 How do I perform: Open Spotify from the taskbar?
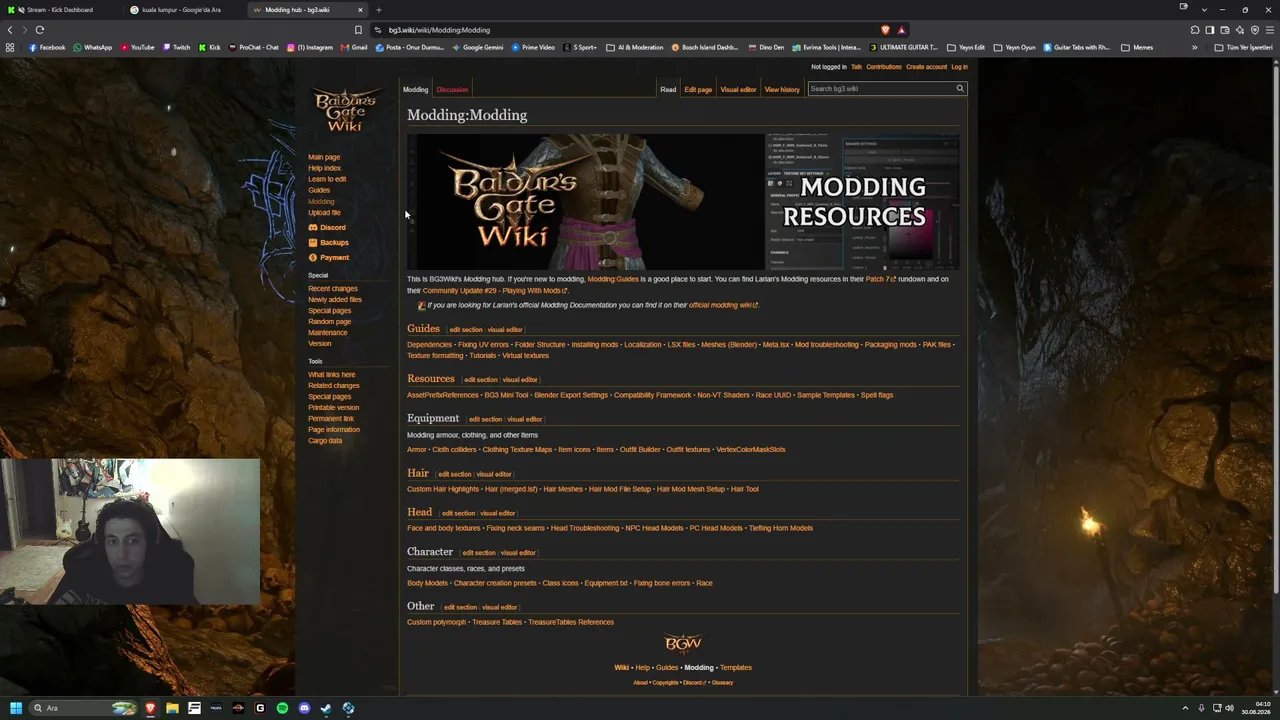click(282, 708)
